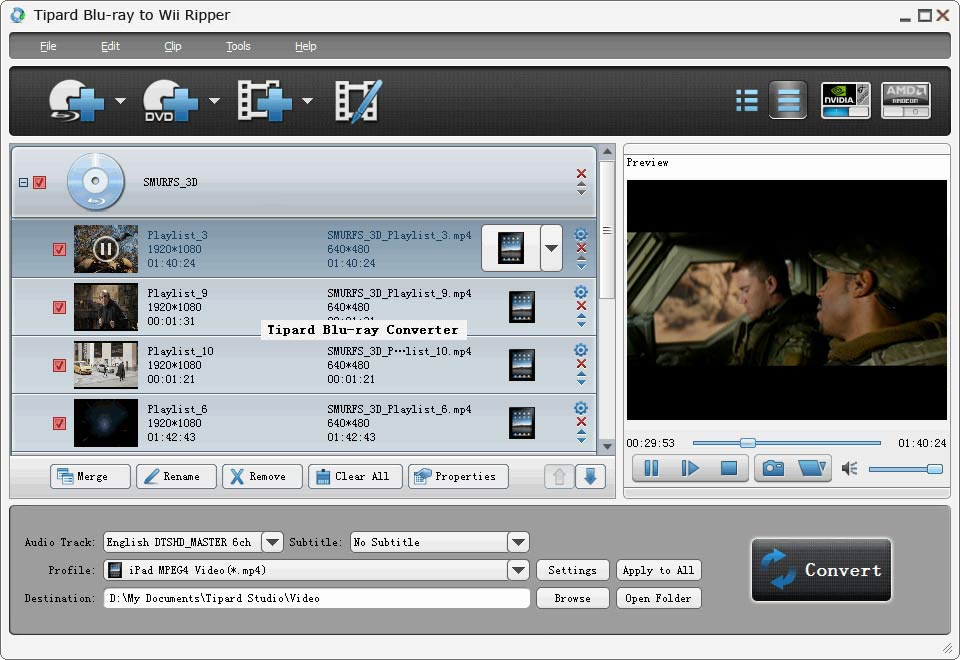
Task: Delete Playlist_10 with red X
Action: coord(581,364)
